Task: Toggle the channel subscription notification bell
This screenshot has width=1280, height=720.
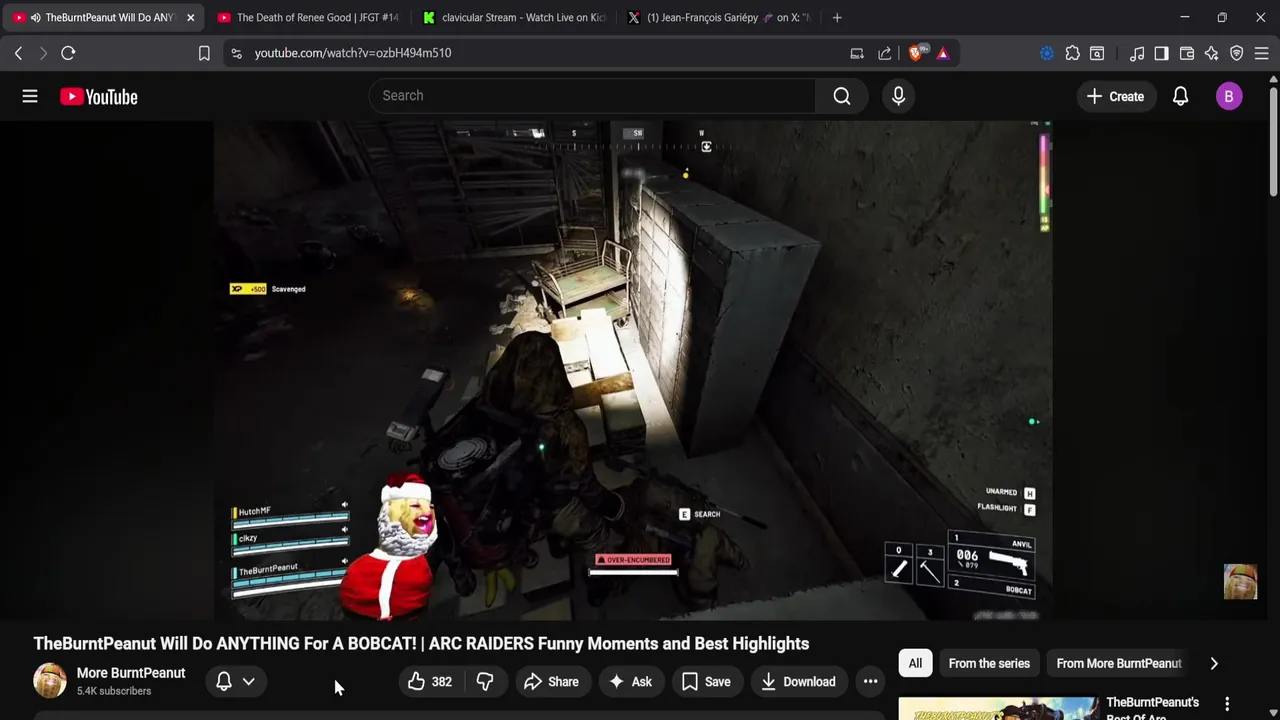Action: [224, 681]
